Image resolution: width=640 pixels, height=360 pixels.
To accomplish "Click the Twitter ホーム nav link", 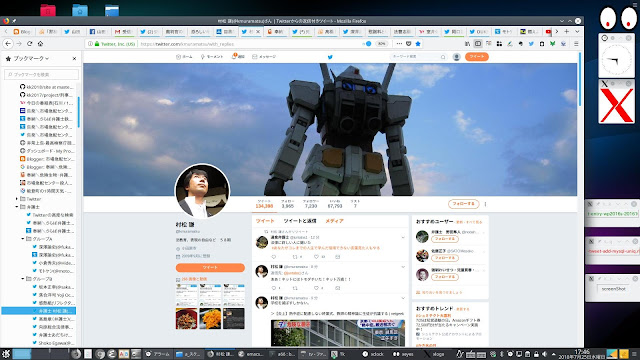I will click(x=184, y=57).
